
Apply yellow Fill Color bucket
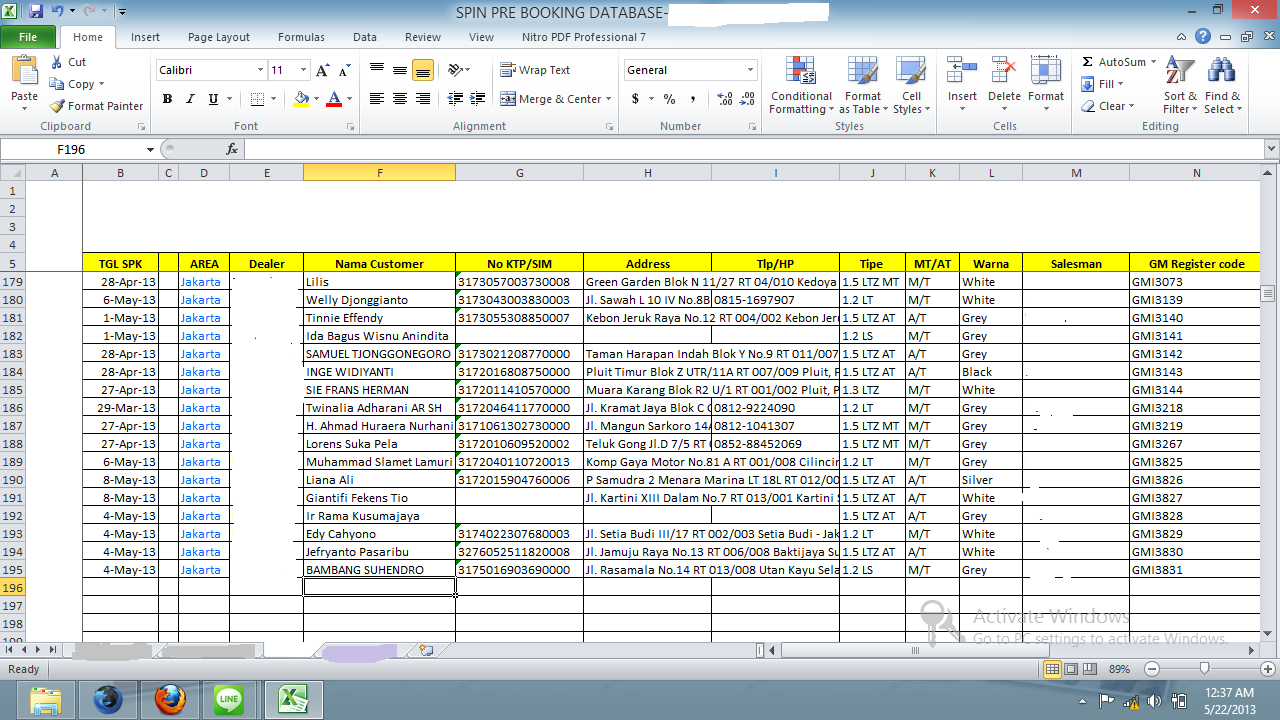[x=301, y=99]
